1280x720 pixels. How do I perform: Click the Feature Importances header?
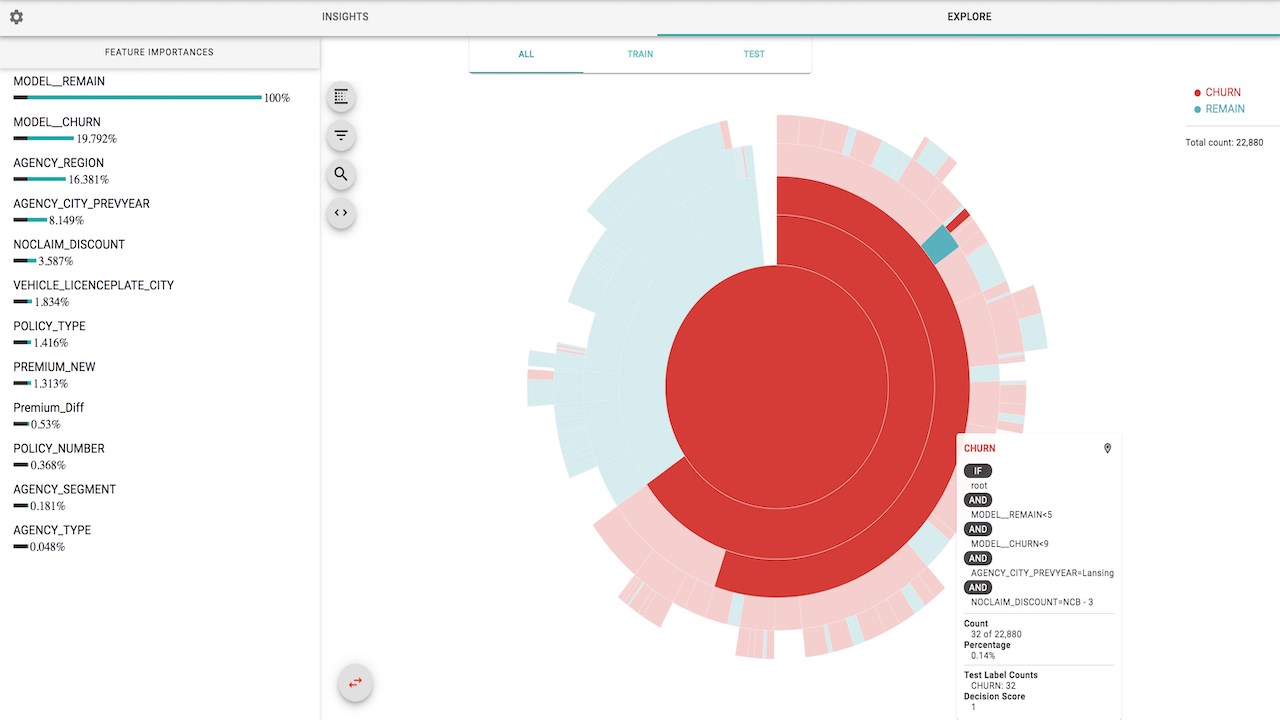[x=160, y=52]
